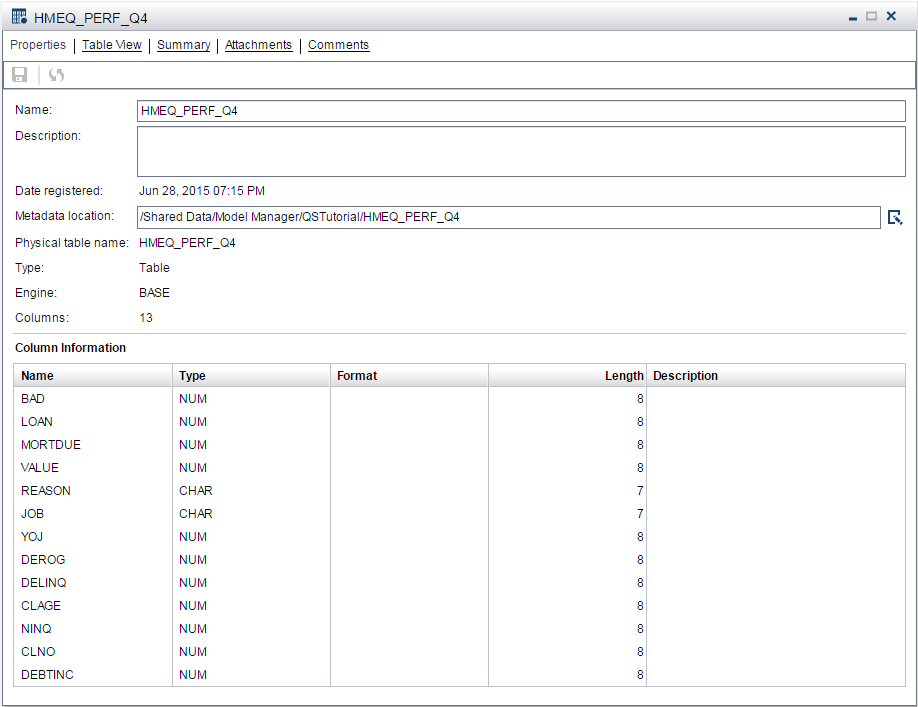Open the Summary tab
The height and width of the screenshot is (707, 918).
(x=183, y=45)
